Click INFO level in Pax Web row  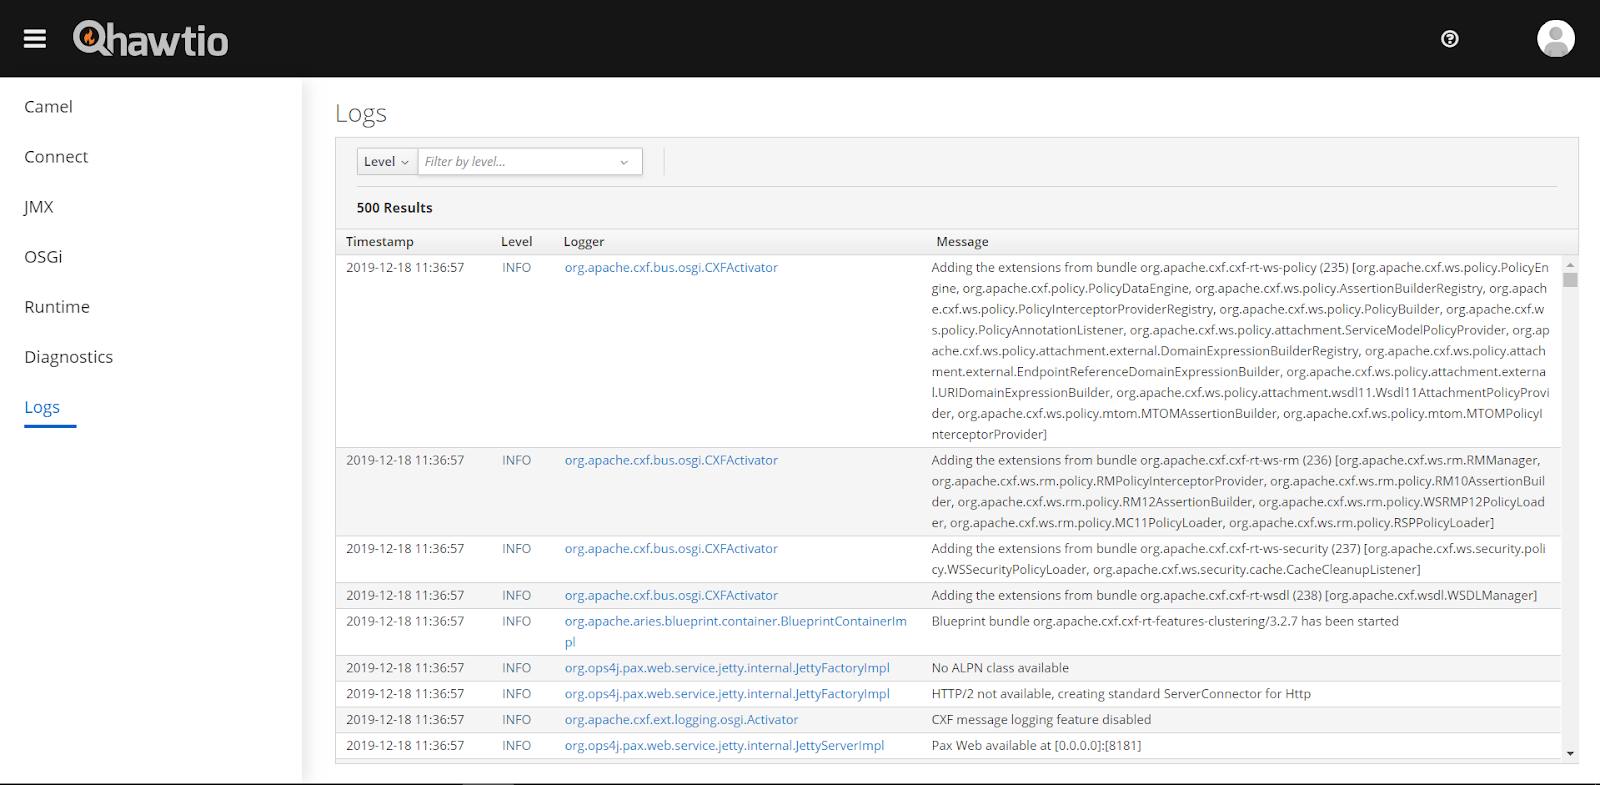pos(517,746)
